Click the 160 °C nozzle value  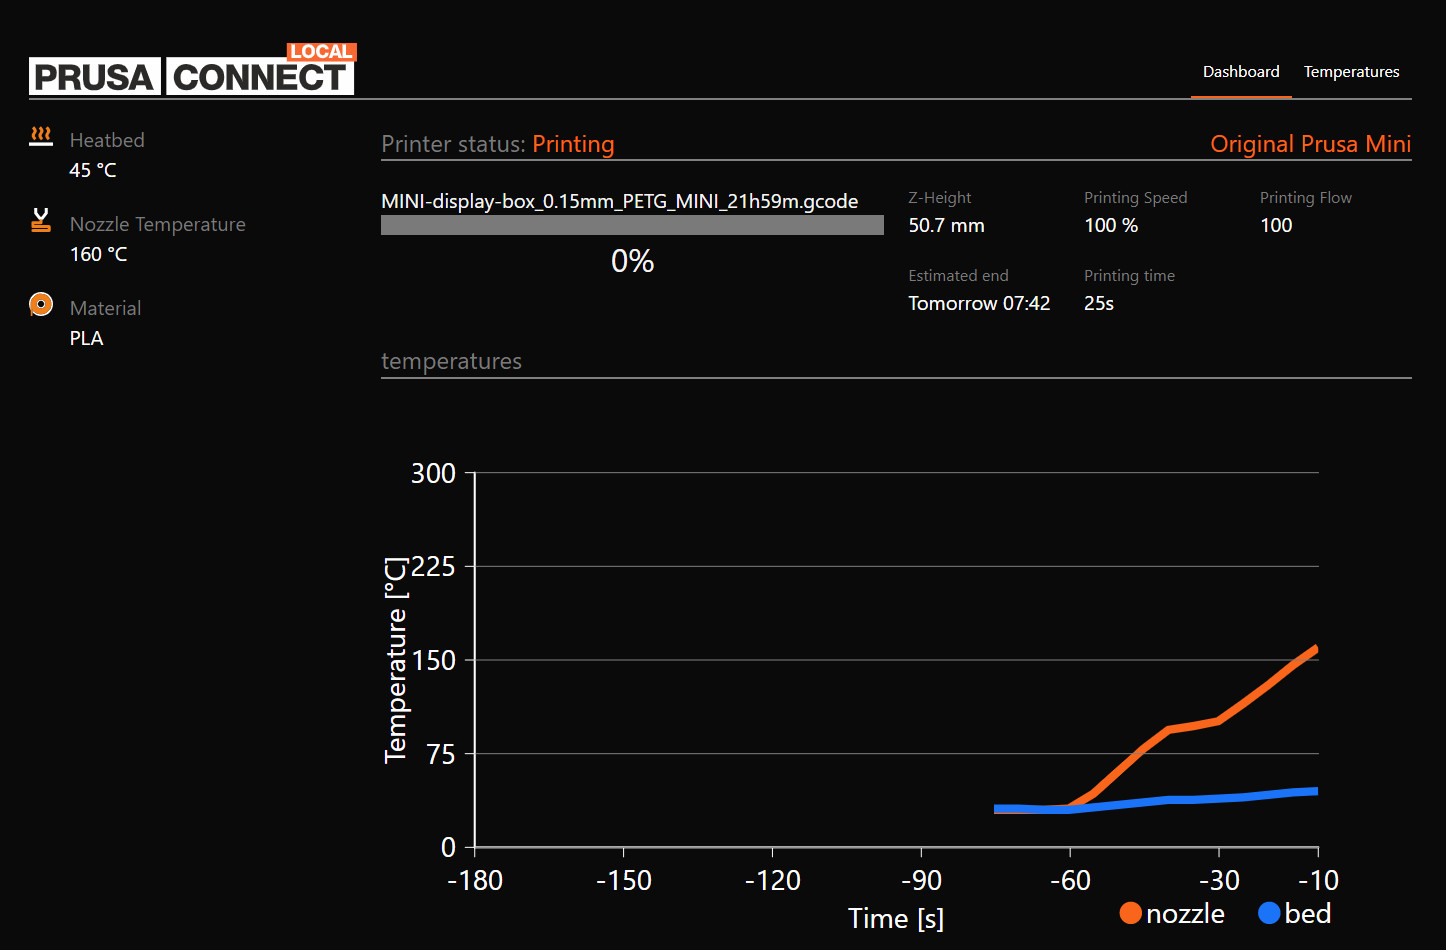pos(98,254)
